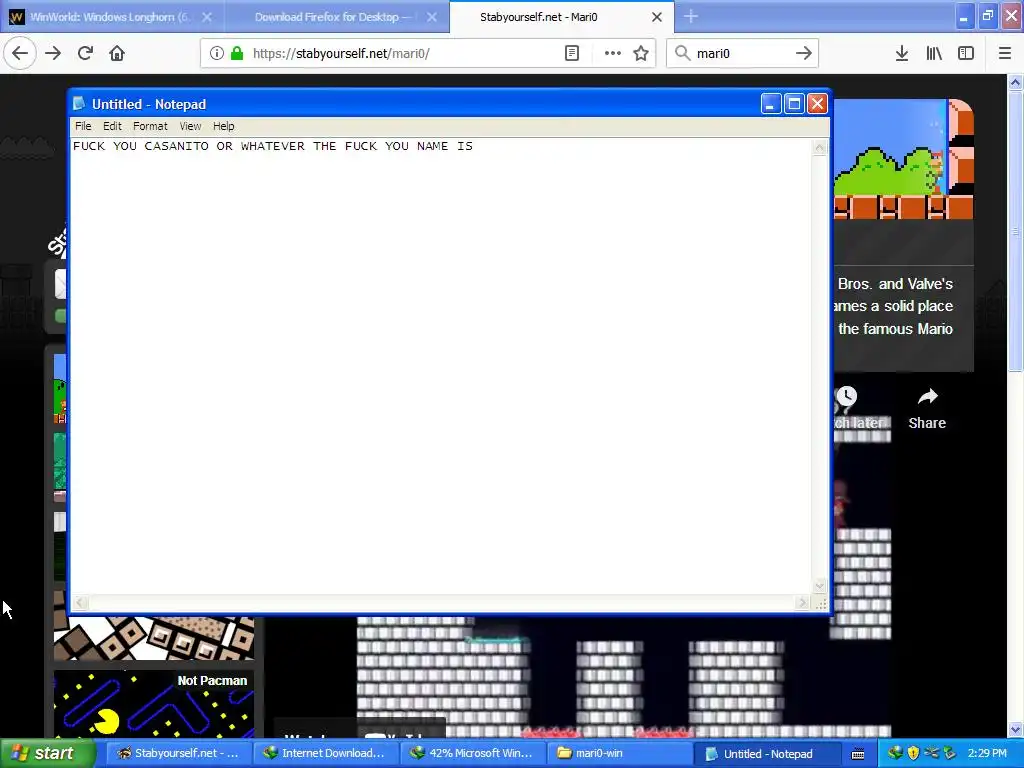Screen dimensions: 1024x768
Task: Open page actions three-dots menu
Action: click(x=613, y=53)
